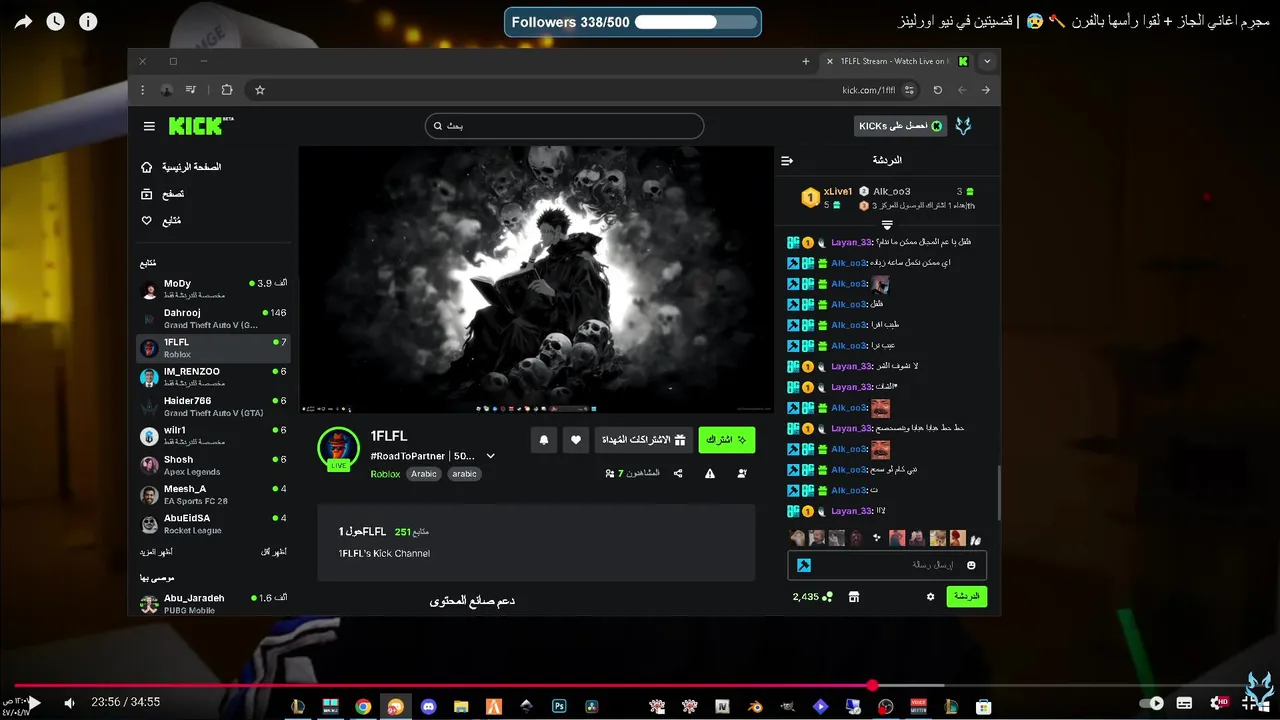Click the 1FLFL live avatar
Screen dimensions: 1280x720
(338, 448)
